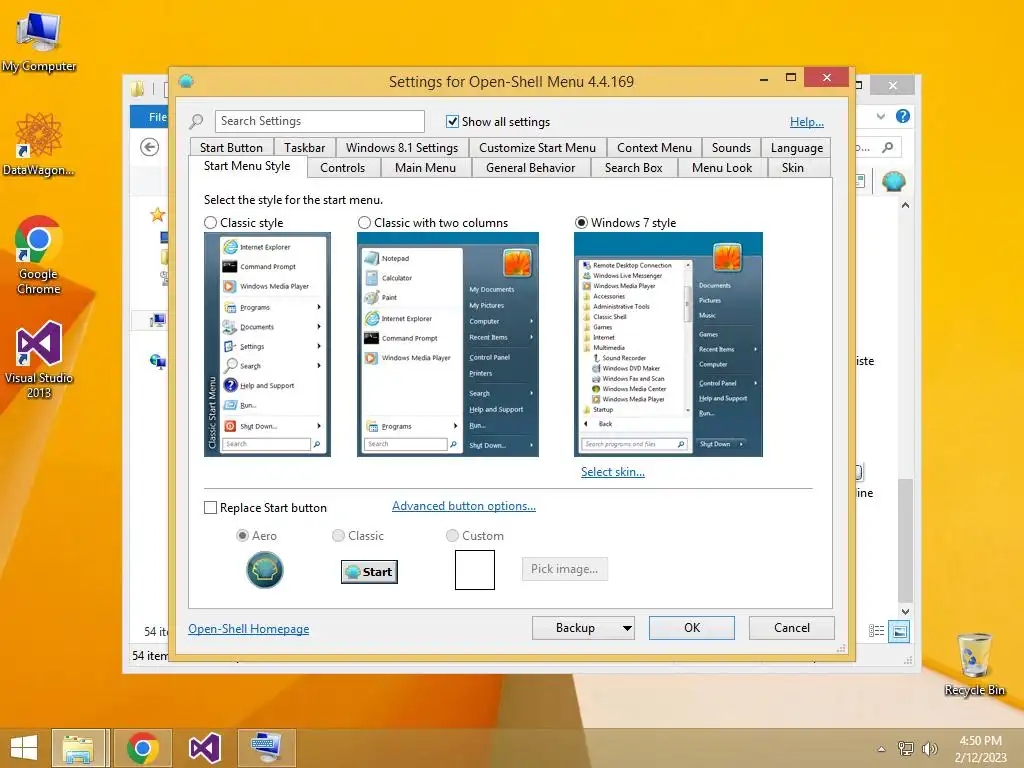The width and height of the screenshot is (1024, 768).
Task: Switch to the Taskbar tab
Action: [304, 148]
